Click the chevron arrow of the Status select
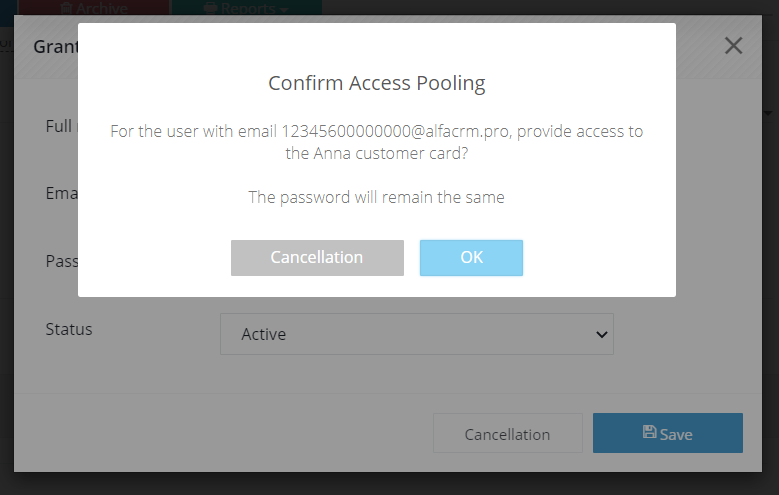The image size is (779, 495). (602, 334)
